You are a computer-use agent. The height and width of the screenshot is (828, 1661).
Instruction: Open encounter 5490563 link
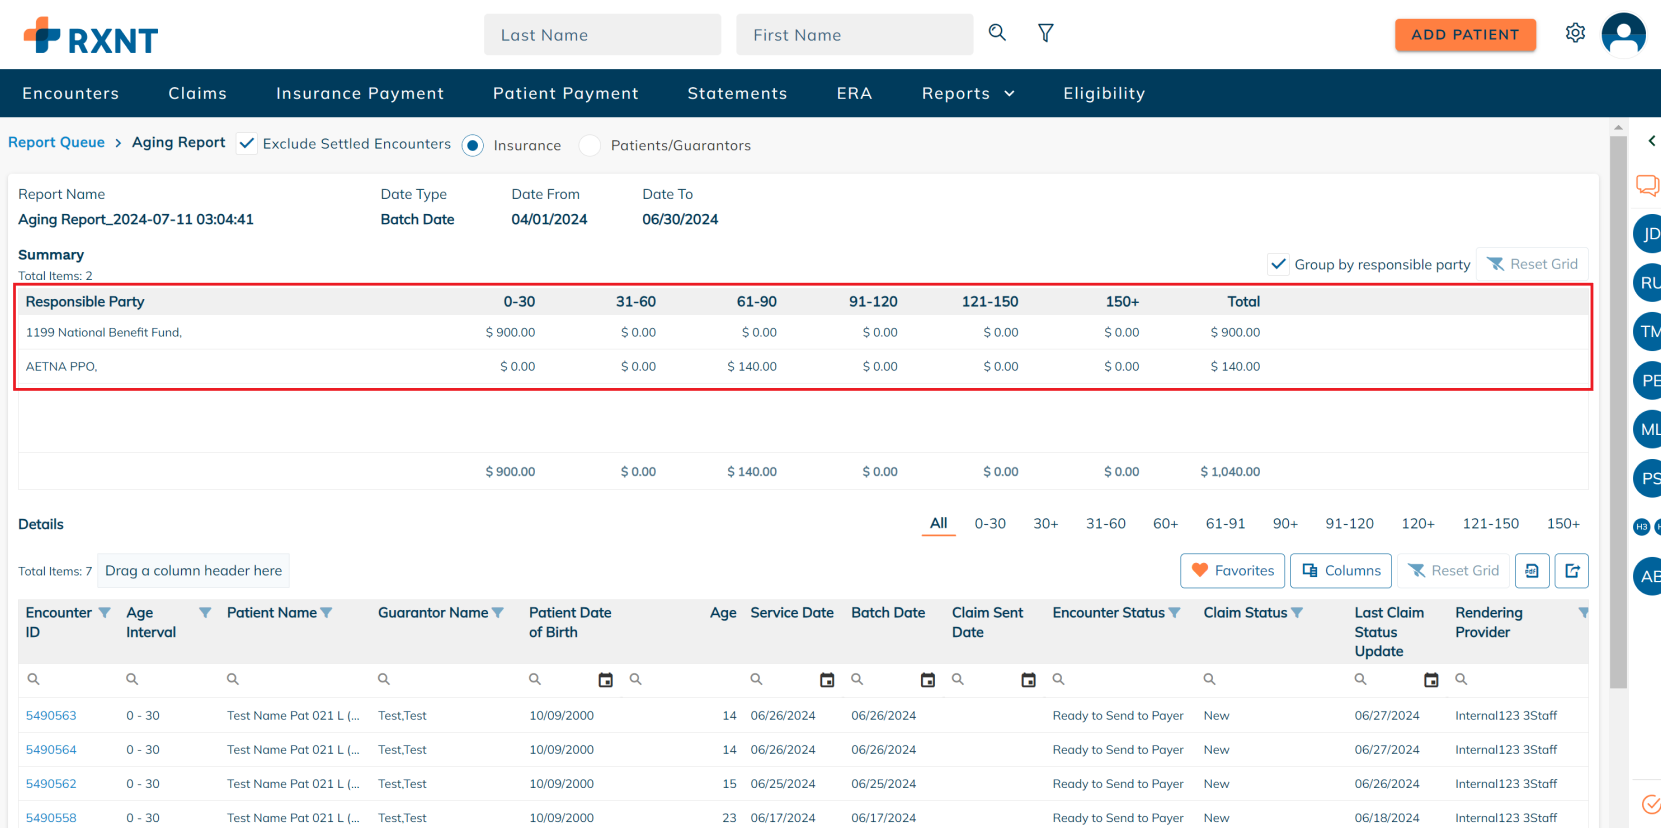point(51,716)
